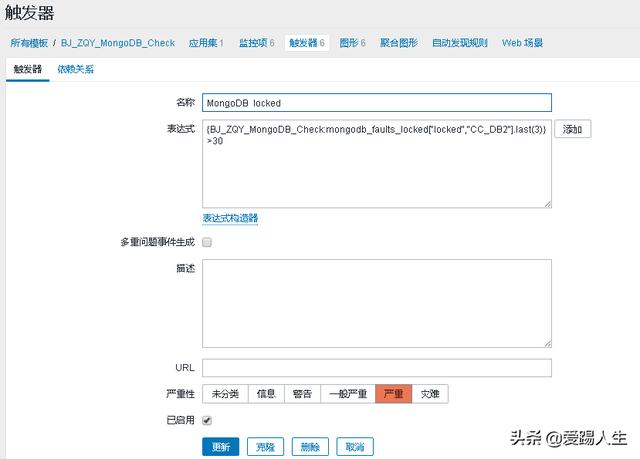
Task: Click the 更新 button
Action: pyautogui.click(x=221, y=447)
